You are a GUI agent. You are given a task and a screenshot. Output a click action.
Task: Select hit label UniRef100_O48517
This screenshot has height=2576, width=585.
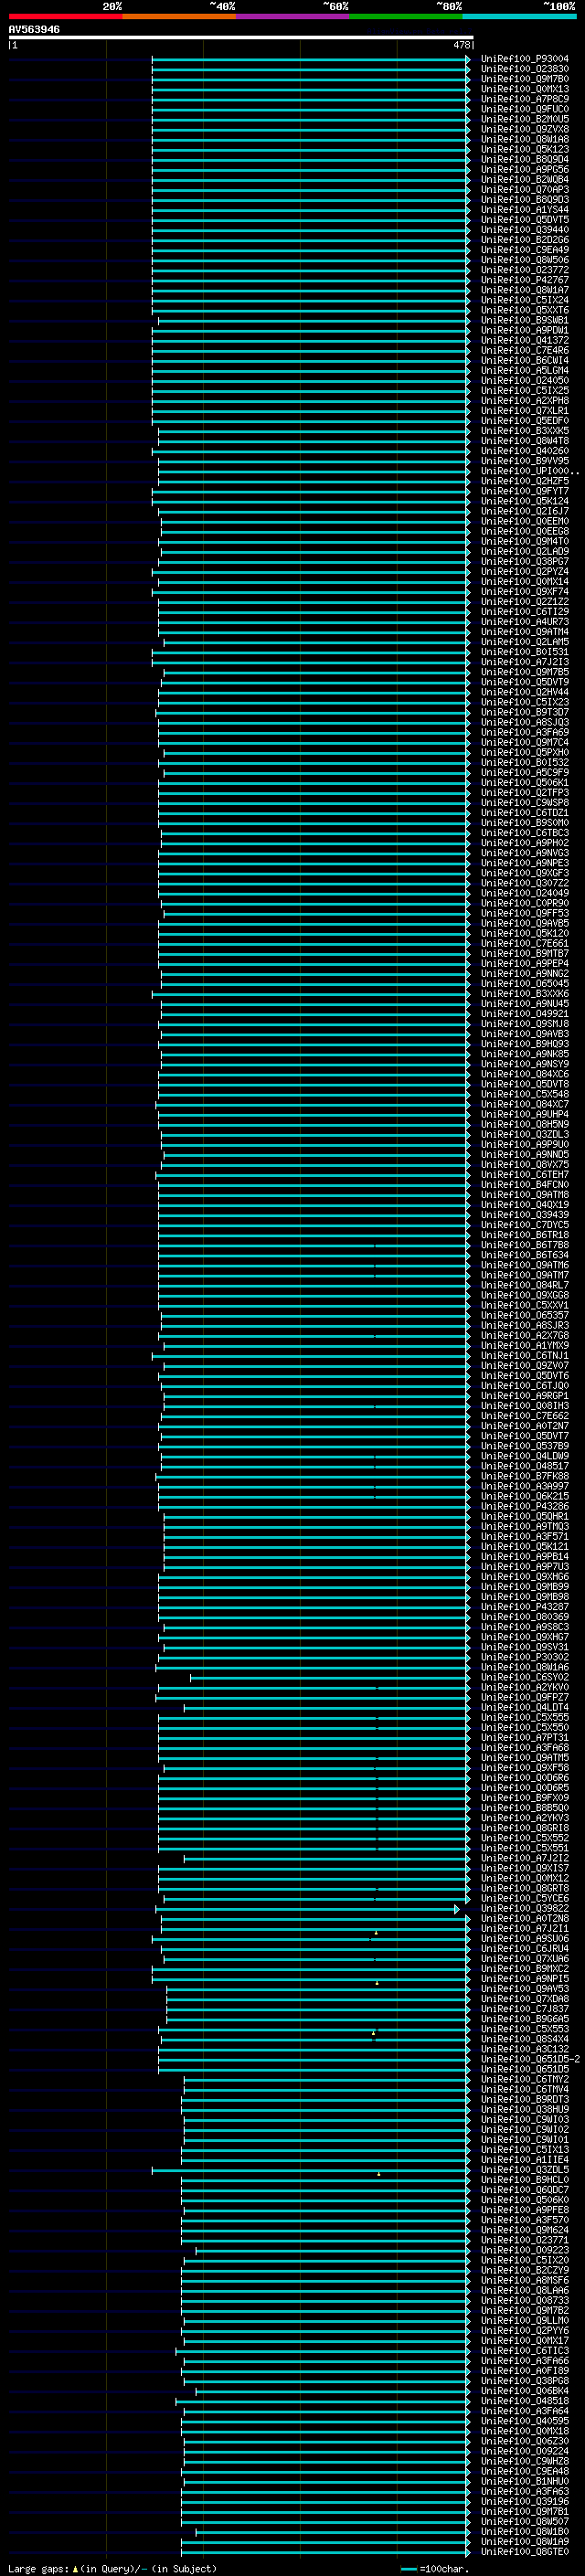[x=525, y=1466]
